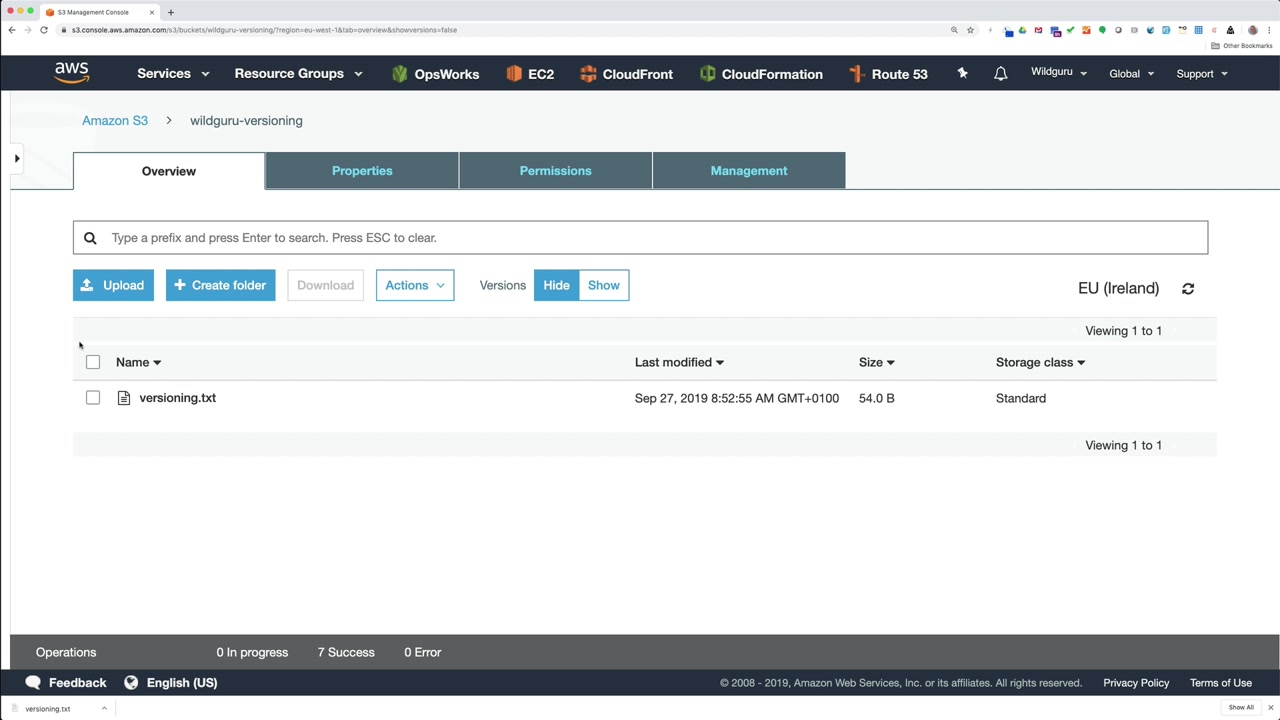1280x720 pixels.
Task: Open the notifications bell
Action: pyautogui.click(x=1000, y=74)
